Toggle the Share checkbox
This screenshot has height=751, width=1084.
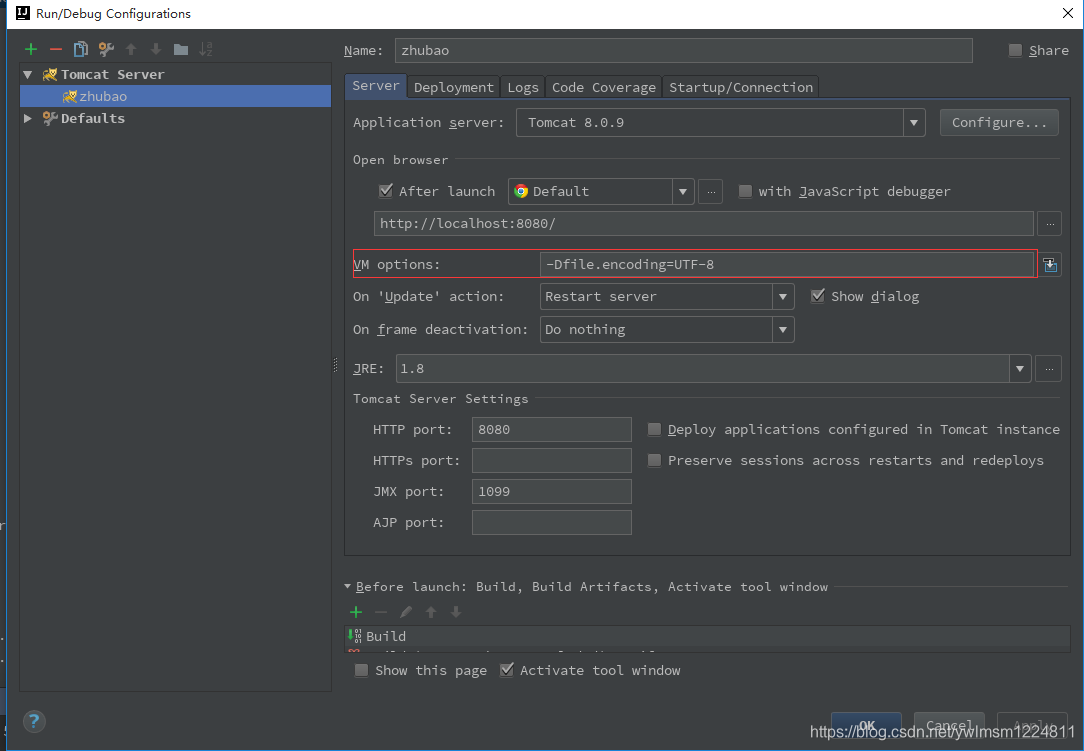1016,50
